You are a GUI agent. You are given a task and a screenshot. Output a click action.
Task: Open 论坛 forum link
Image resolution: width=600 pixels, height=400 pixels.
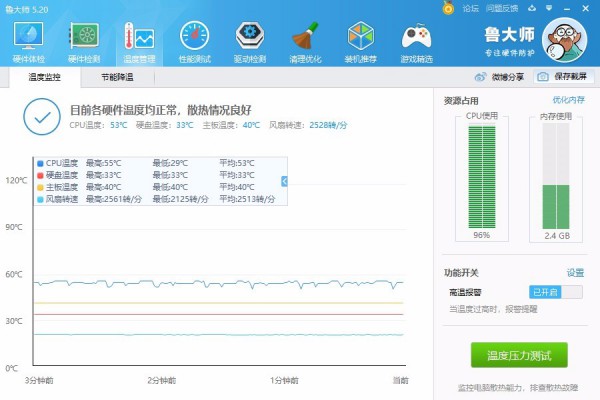pos(470,8)
